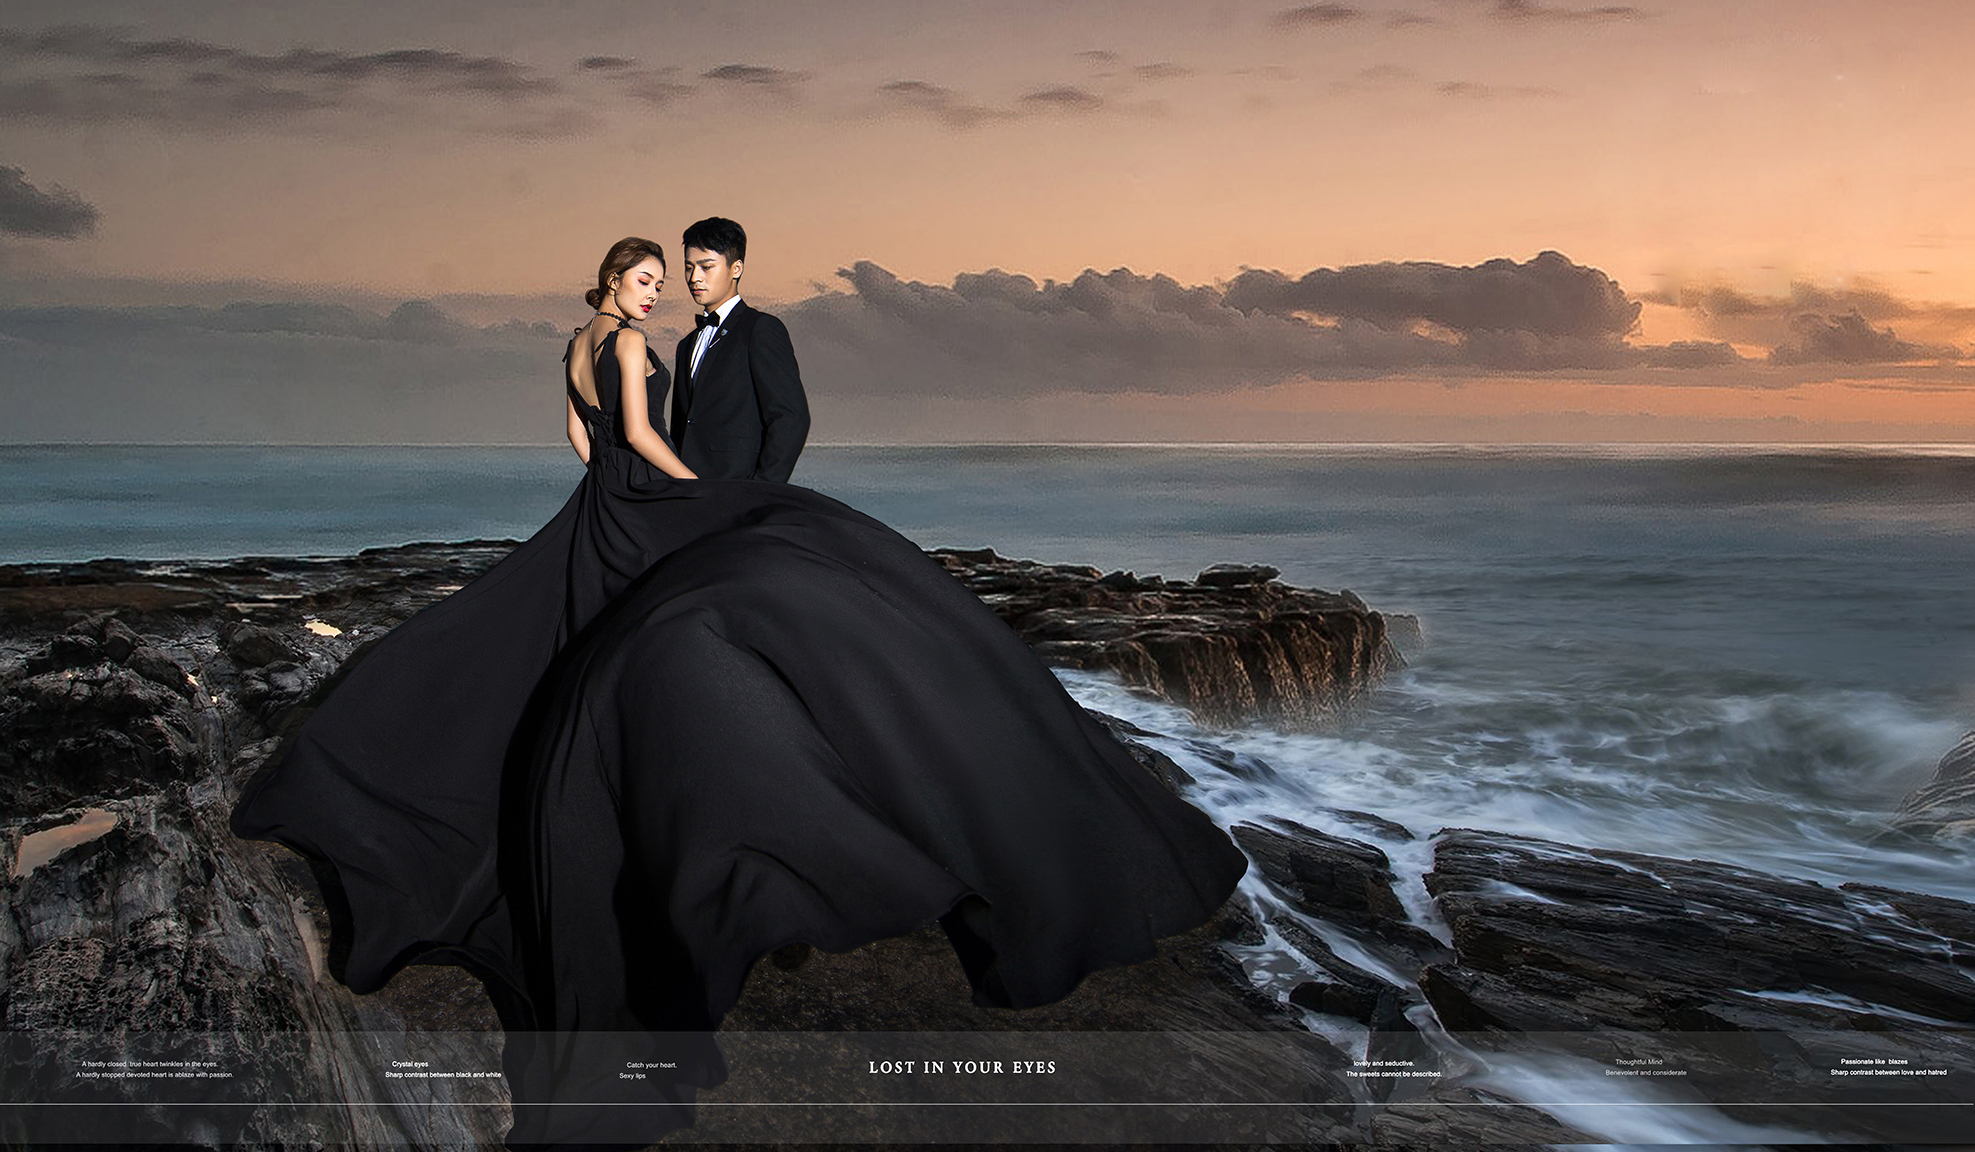Click the "Sexy lips" caption text

pyautogui.click(x=632, y=1076)
